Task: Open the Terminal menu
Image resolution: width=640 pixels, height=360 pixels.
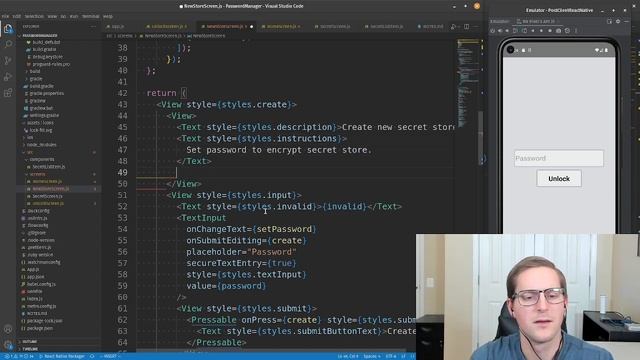Action: click(x=91, y=16)
